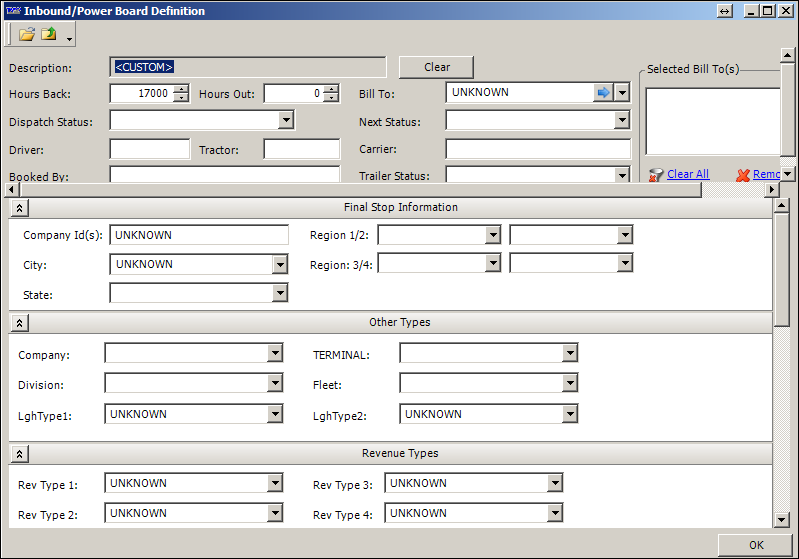The width and height of the screenshot is (799, 559).
Task: Click into the Driver input field
Action: (149, 150)
